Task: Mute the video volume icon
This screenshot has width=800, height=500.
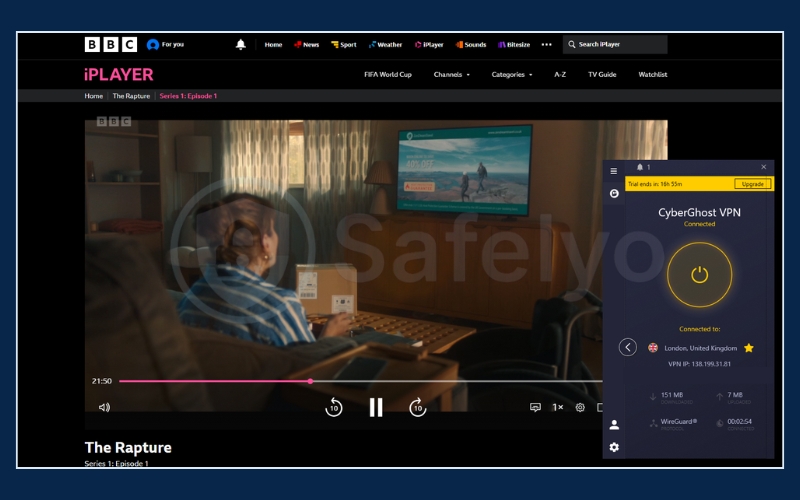Action: tap(104, 407)
